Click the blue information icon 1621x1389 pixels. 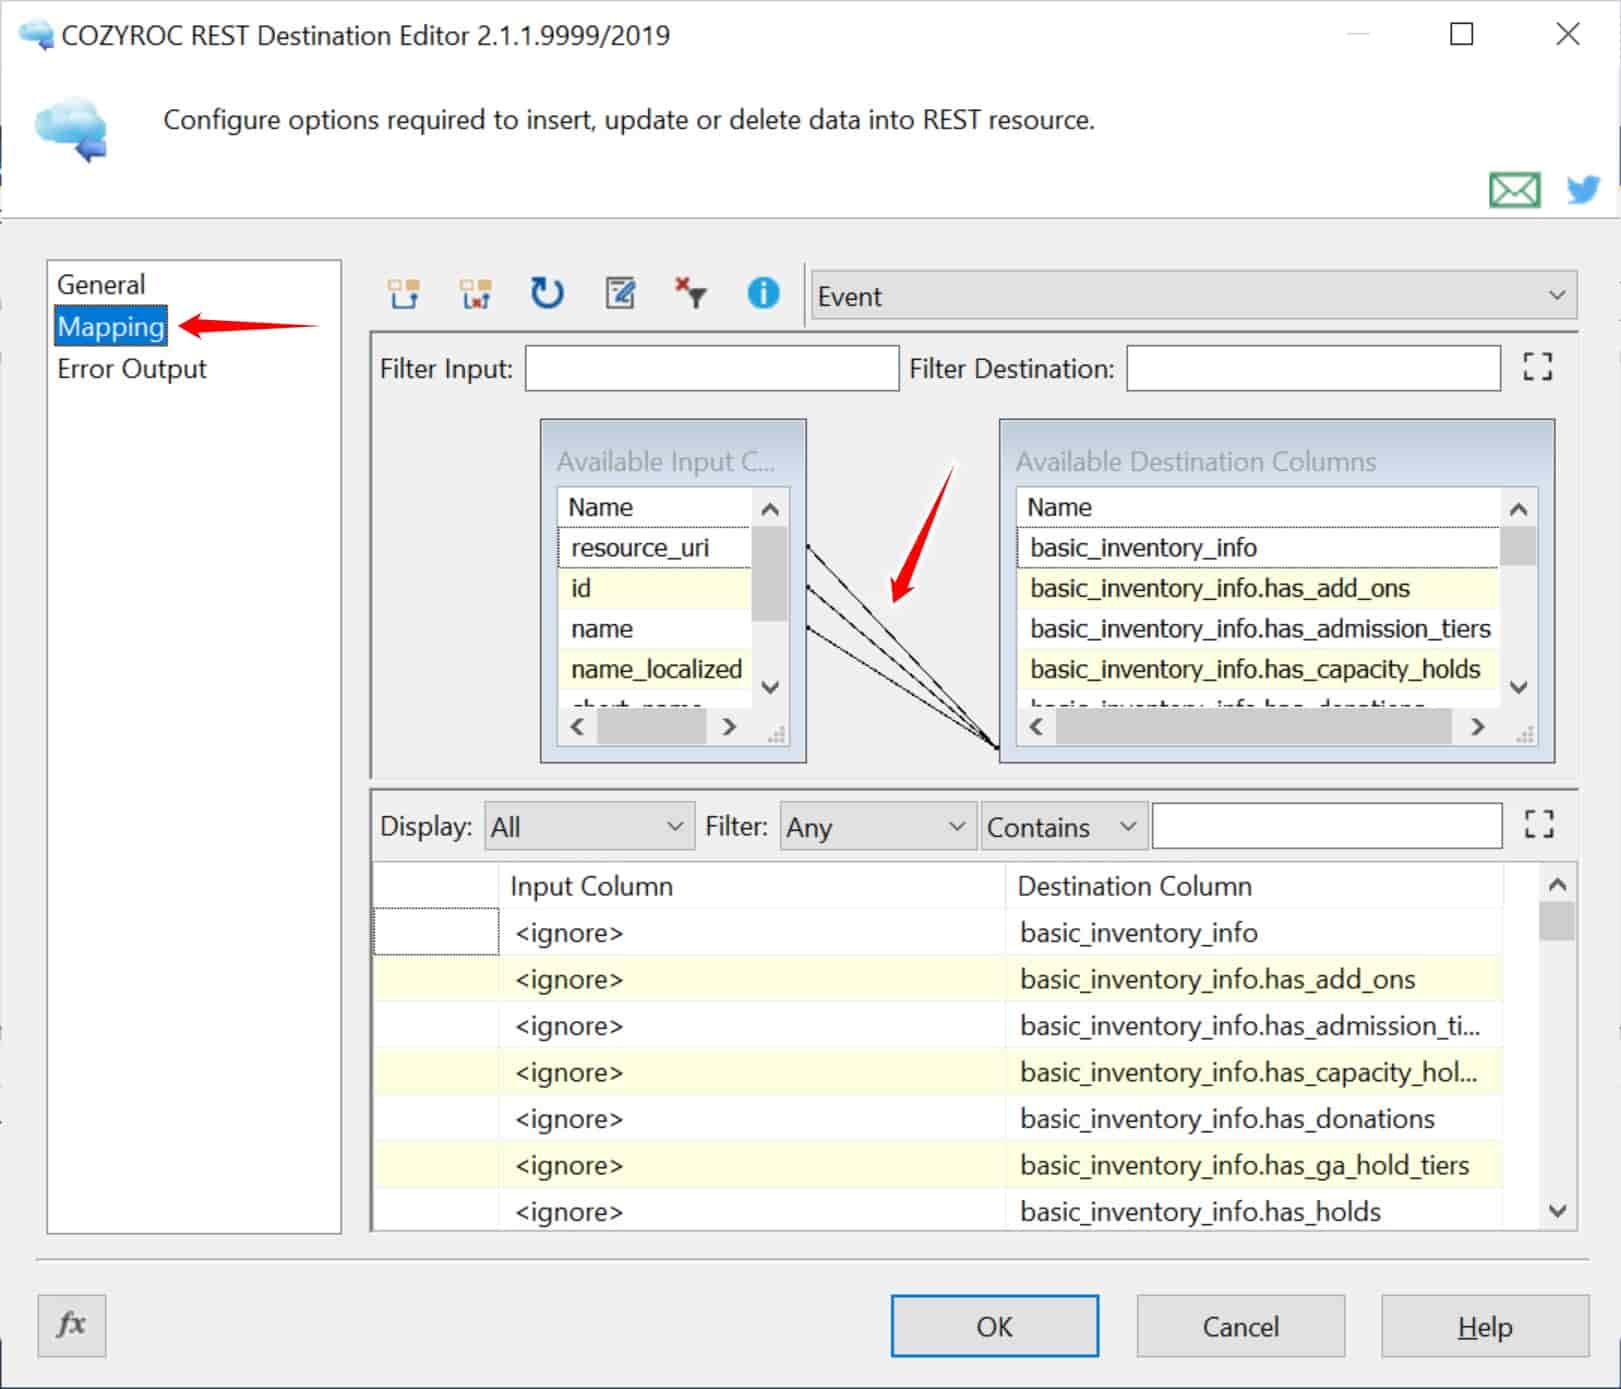(763, 293)
